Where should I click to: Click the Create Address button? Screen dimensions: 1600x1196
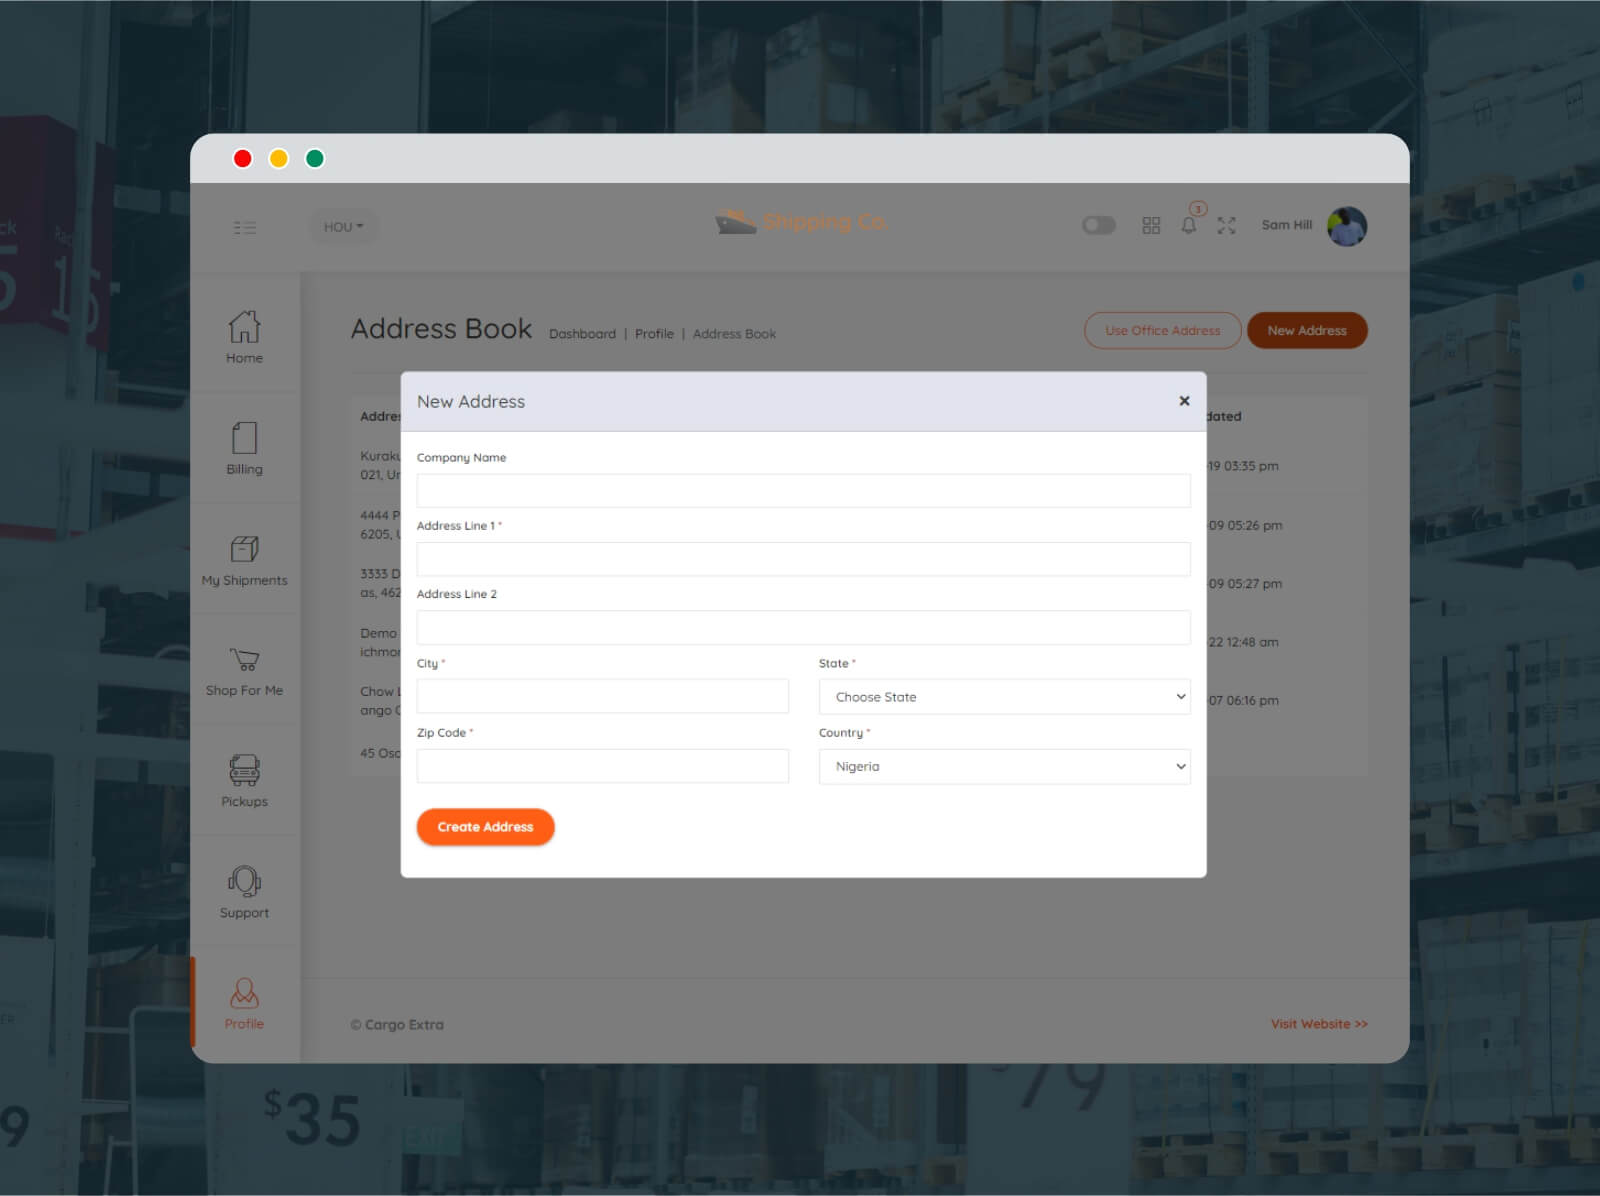485,827
